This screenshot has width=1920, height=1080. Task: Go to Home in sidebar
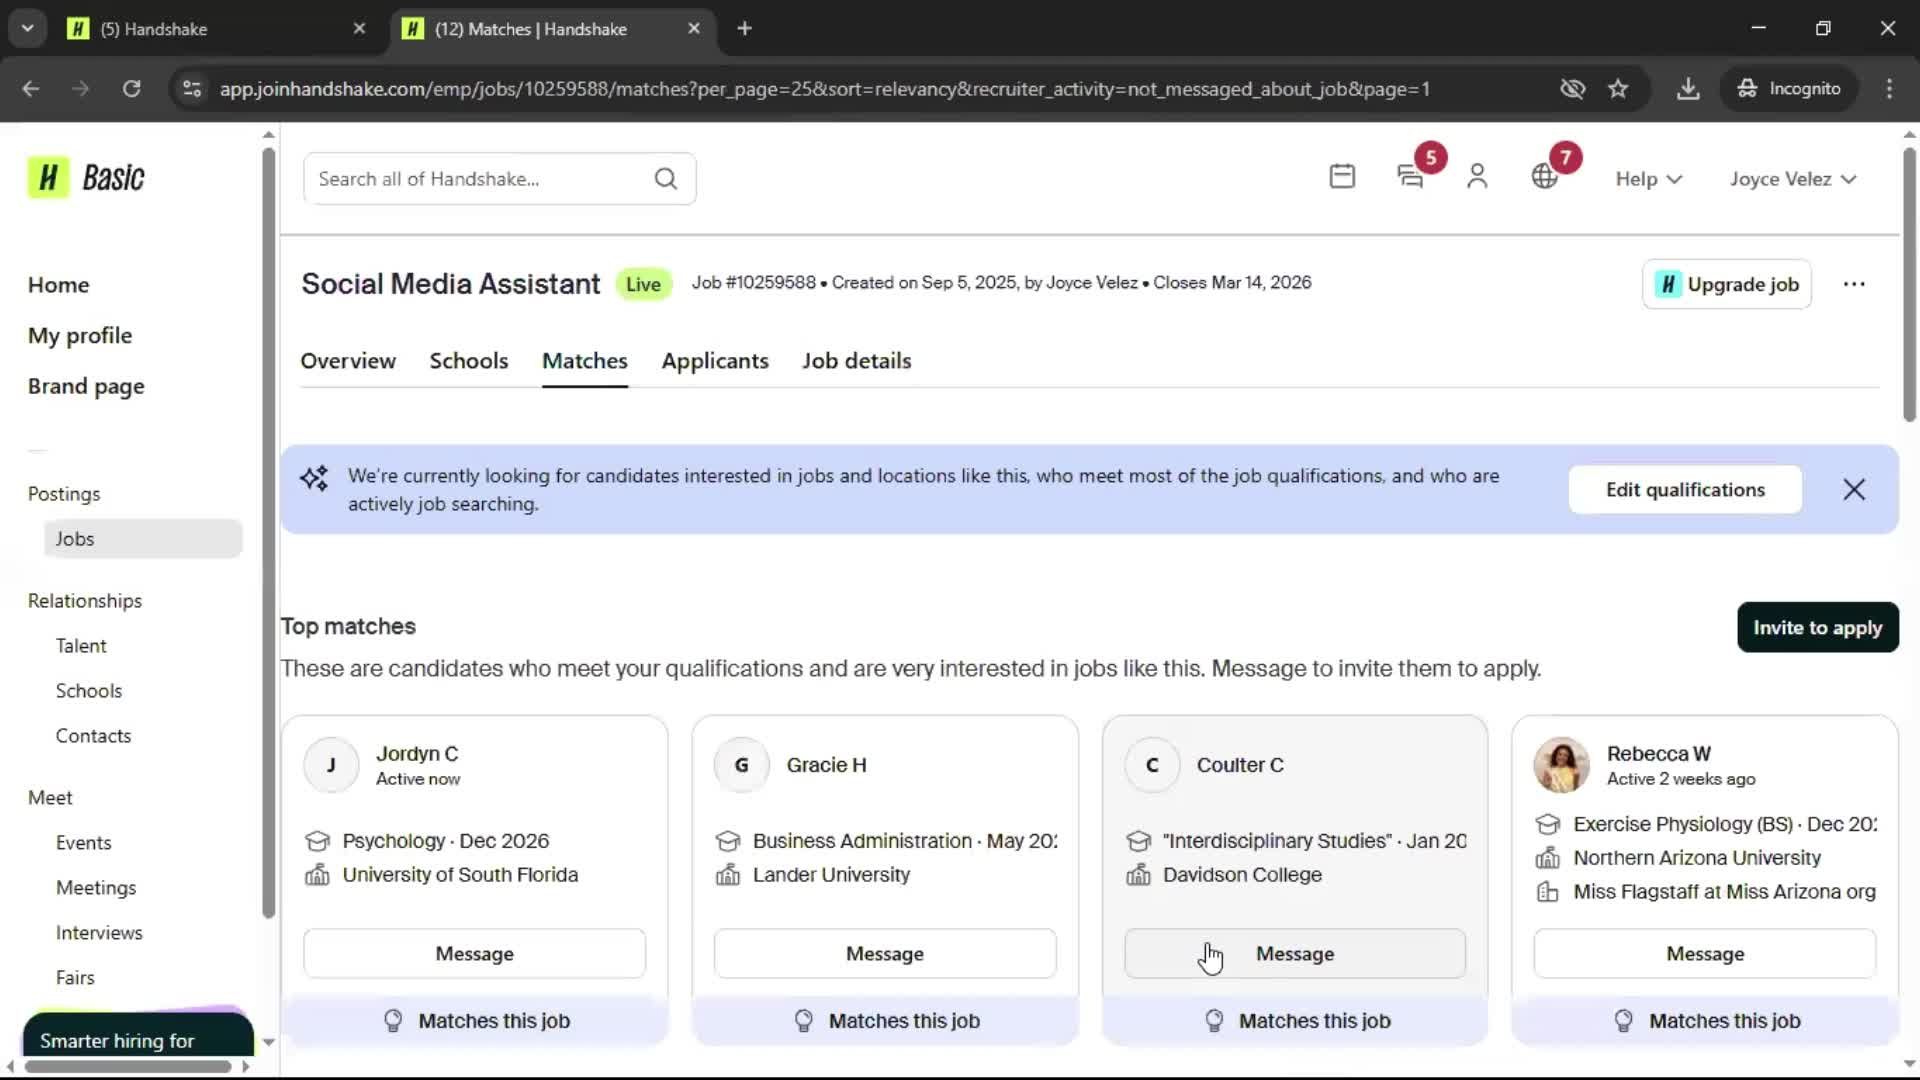coord(59,285)
